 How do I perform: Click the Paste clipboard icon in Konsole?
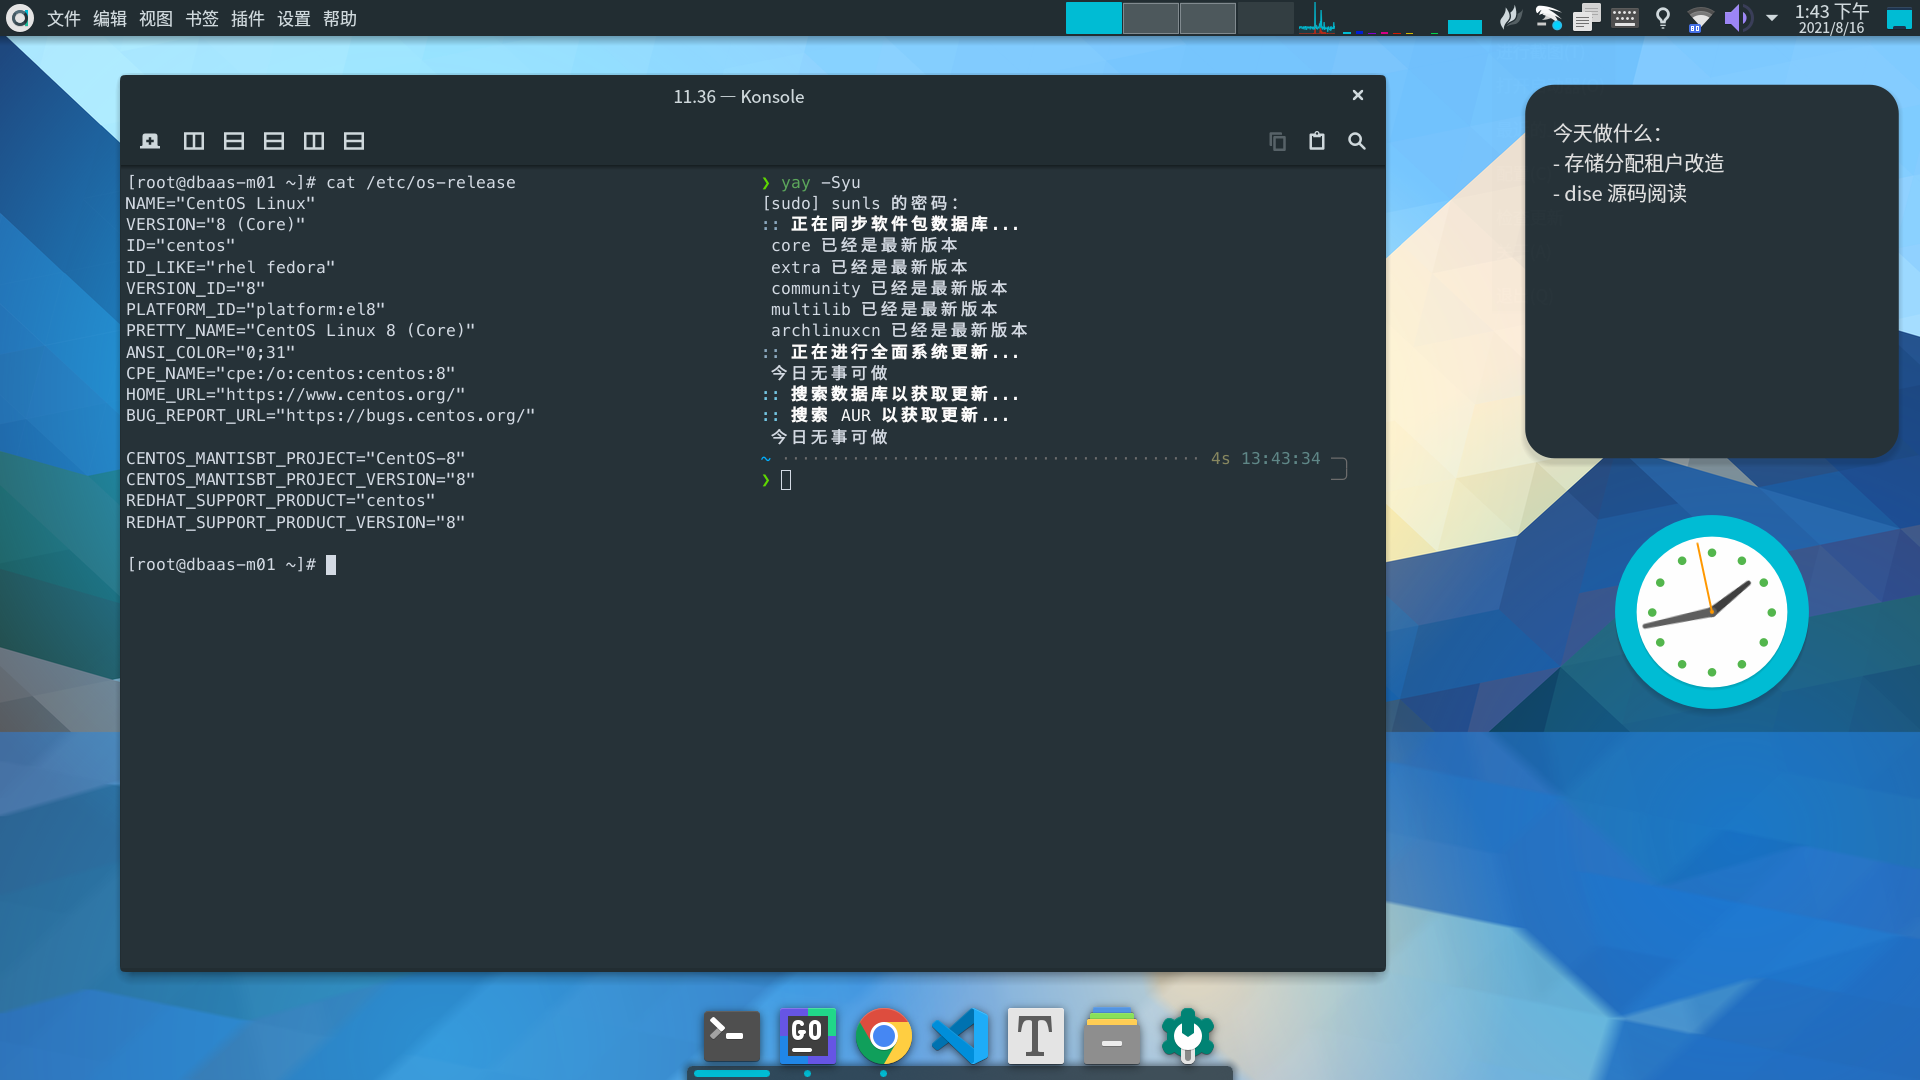coord(1317,141)
